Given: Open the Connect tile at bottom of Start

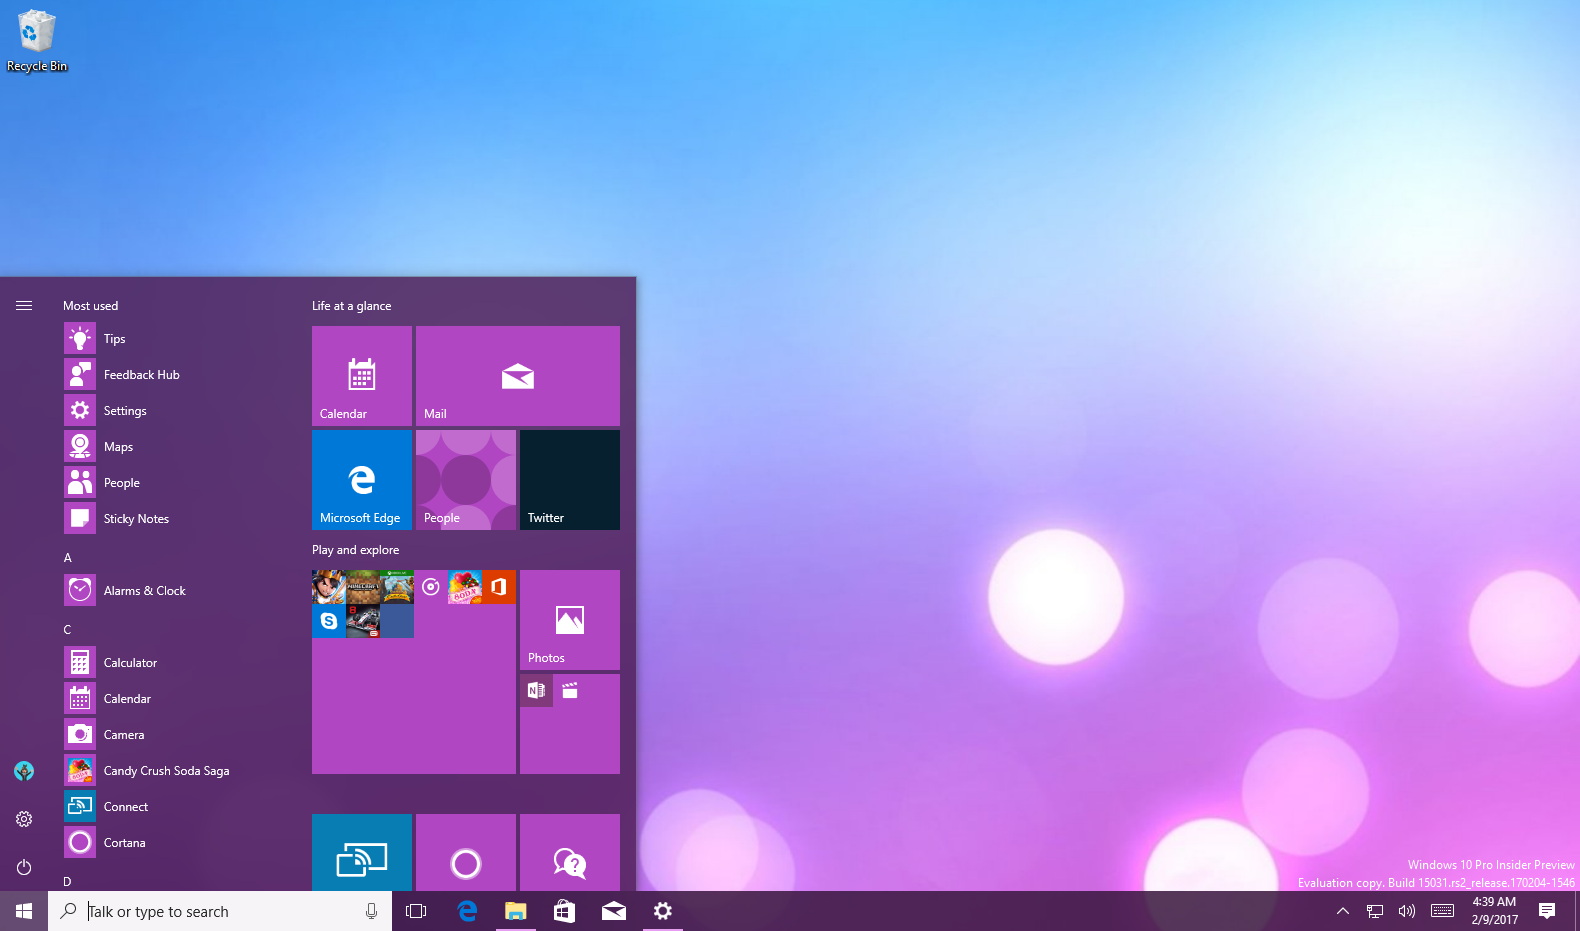Looking at the screenshot, I should pos(362,853).
